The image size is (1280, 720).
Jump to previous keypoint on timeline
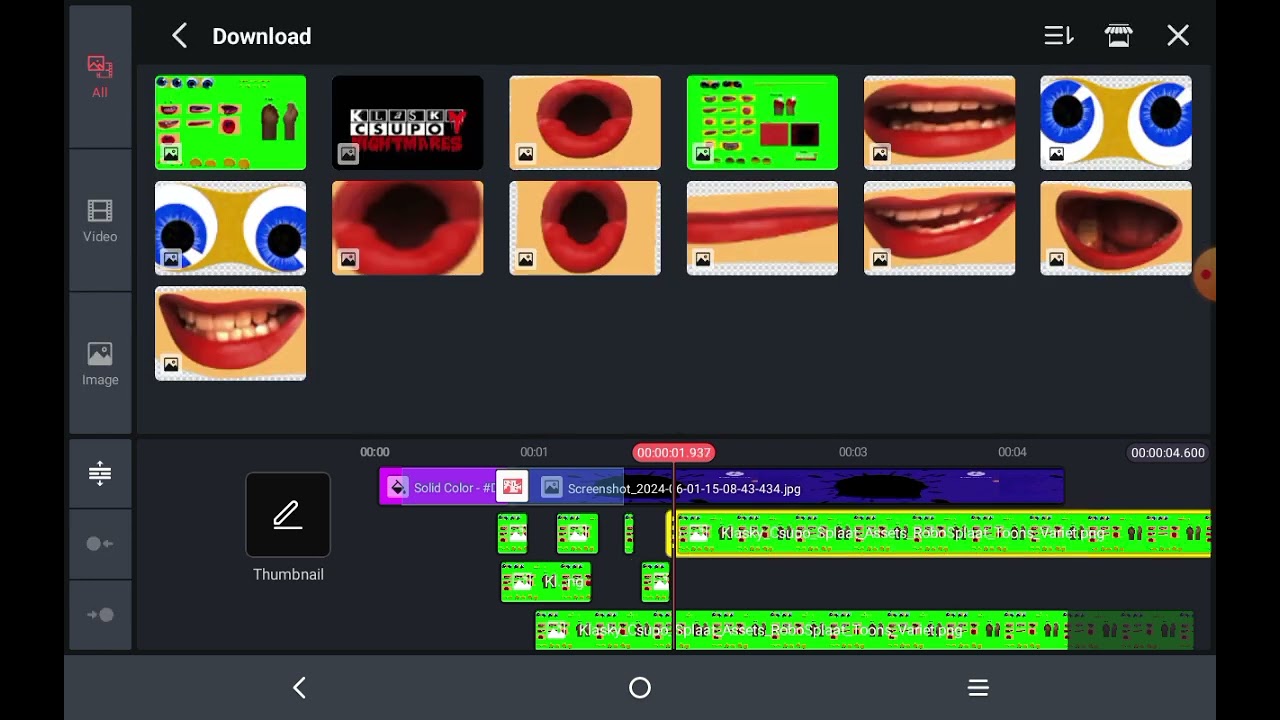point(100,544)
